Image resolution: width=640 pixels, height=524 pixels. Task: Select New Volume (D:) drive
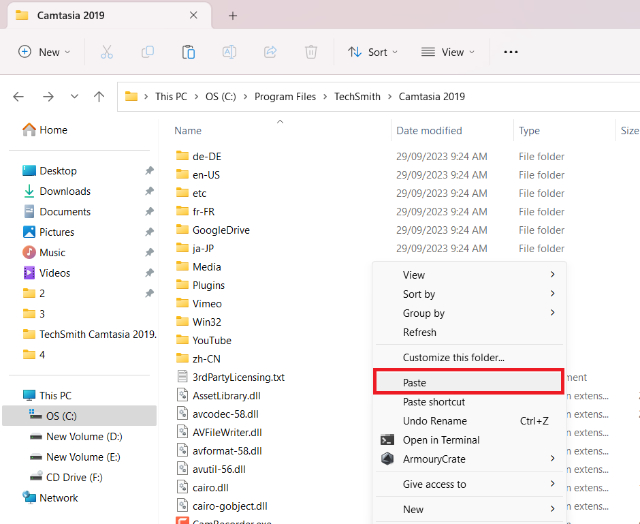tap(76, 436)
